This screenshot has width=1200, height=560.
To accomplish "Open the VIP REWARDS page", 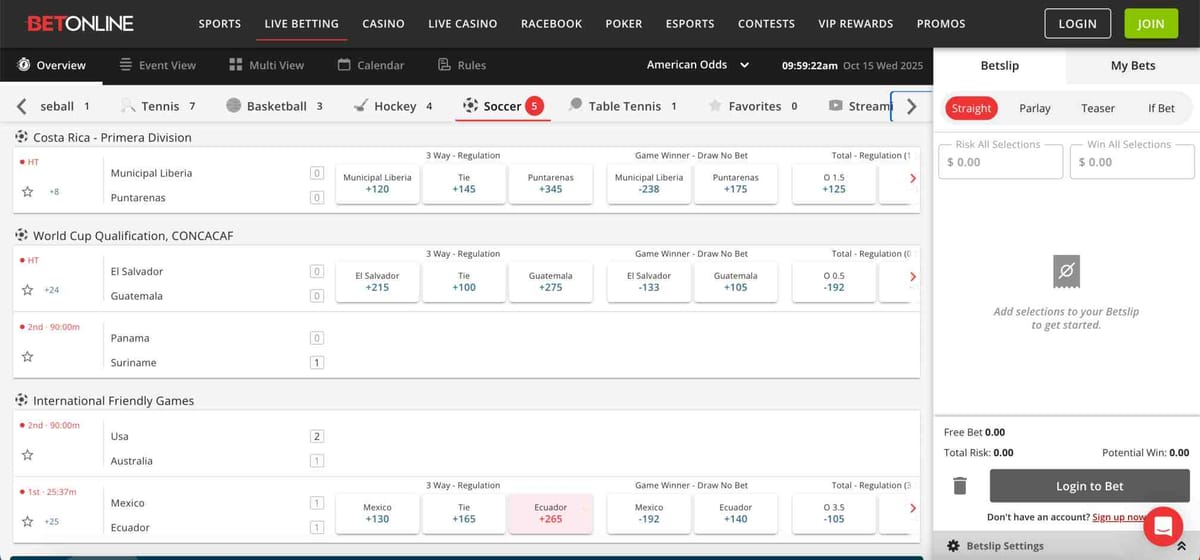I will (x=856, y=23).
